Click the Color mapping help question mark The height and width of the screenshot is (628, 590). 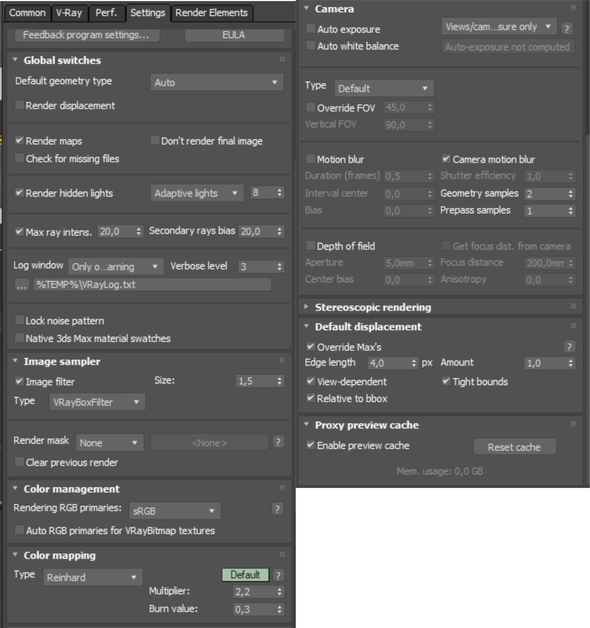pos(278,575)
